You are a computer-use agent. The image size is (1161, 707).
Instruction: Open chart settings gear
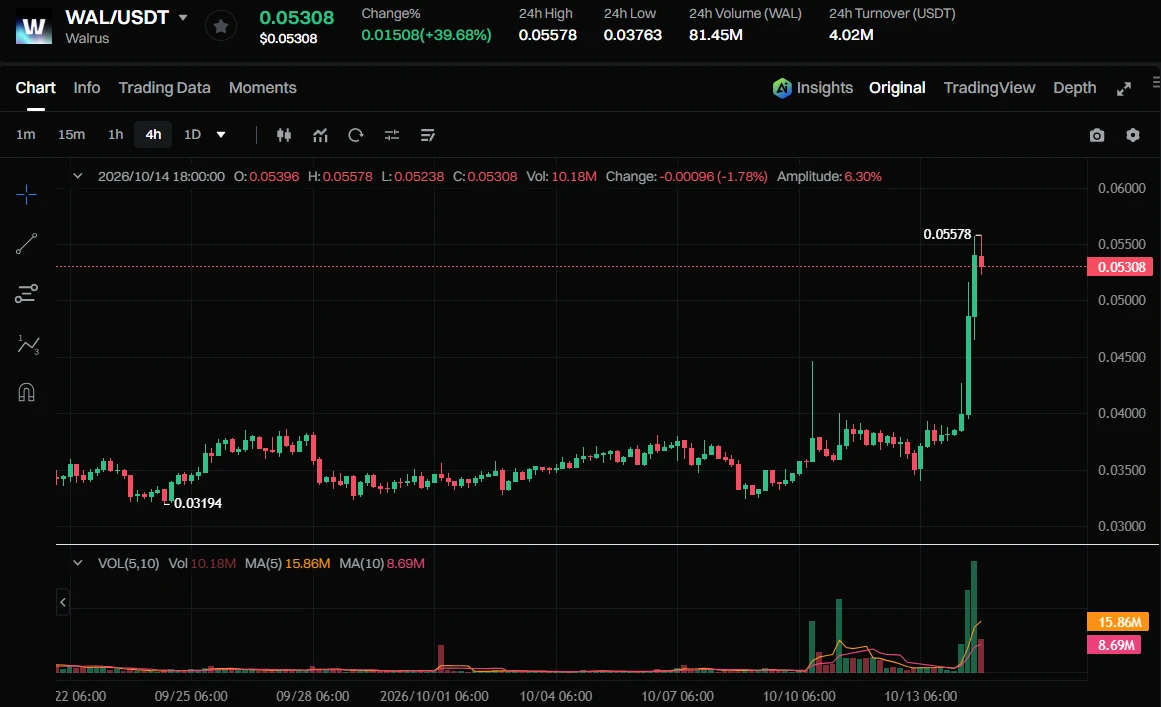coord(1133,135)
